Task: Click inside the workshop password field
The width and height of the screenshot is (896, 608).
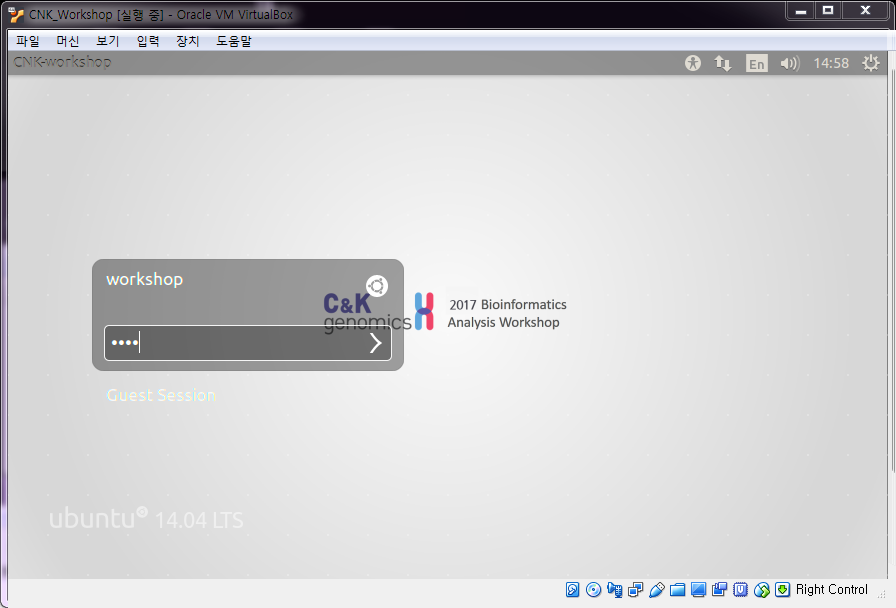Action: pos(230,343)
